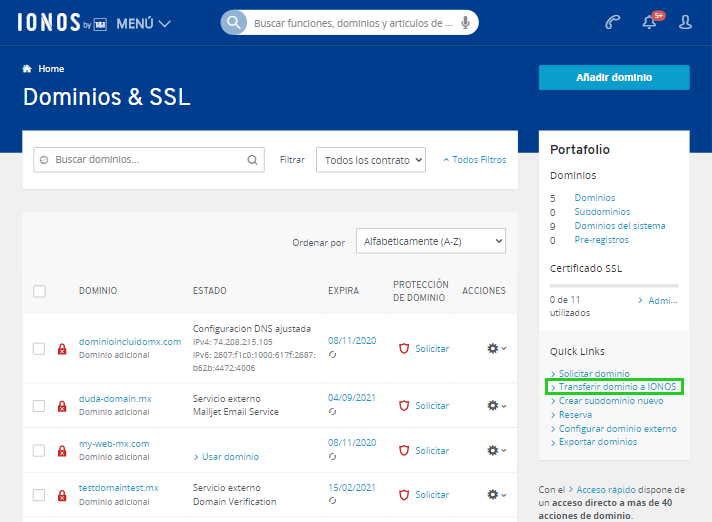Focus the header search field
The image size is (712, 522).
click(350, 23)
